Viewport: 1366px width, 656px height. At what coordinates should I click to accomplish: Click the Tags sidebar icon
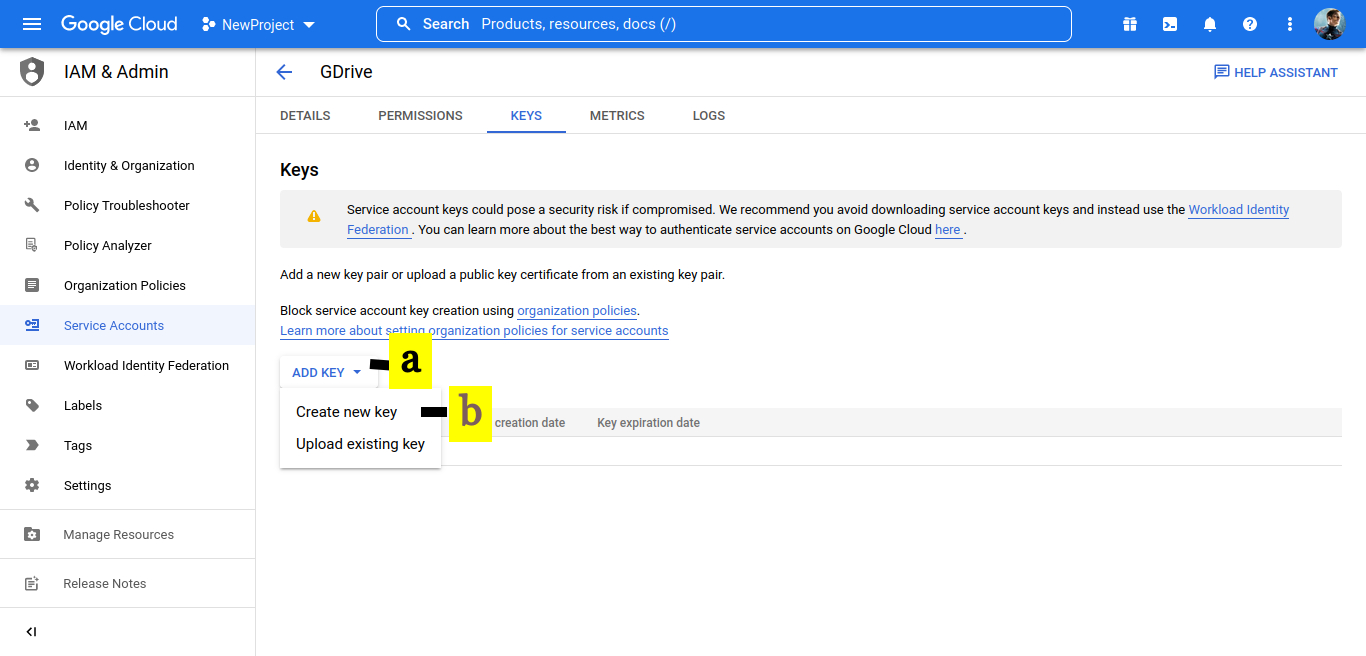[x=32, y=445]
